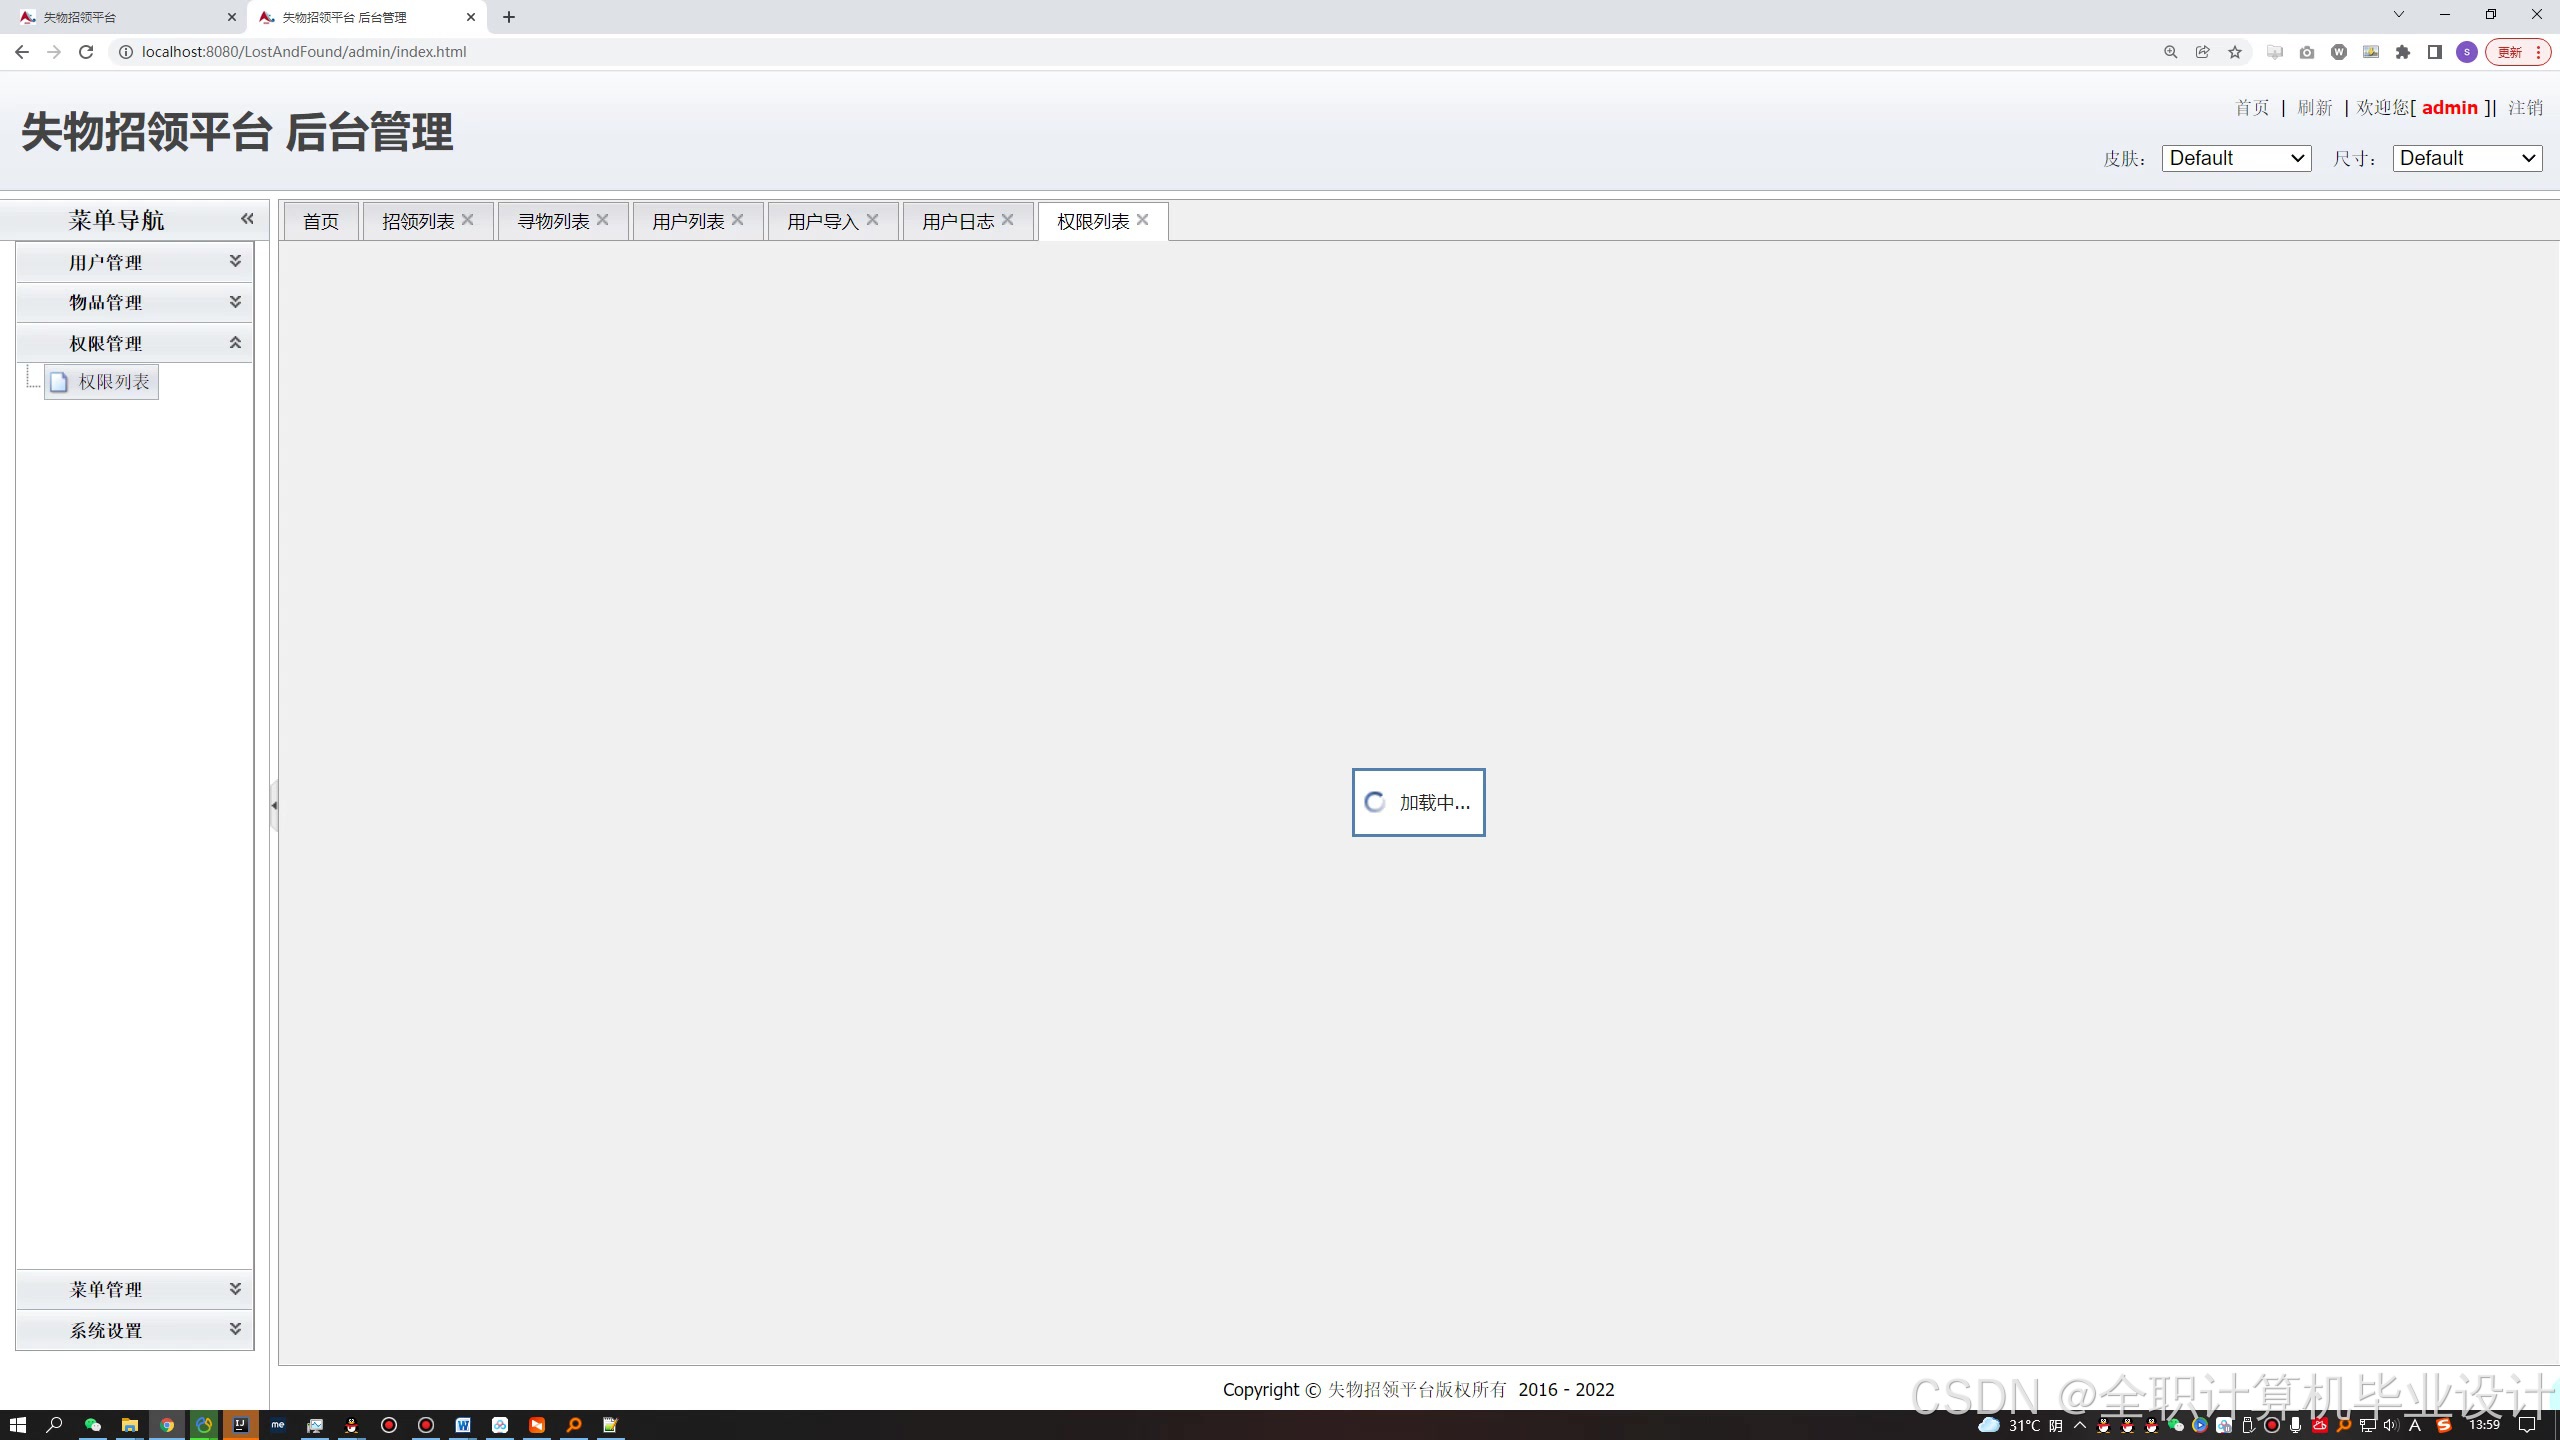Click the 刷新 refresh link in header

(2314, 108)
